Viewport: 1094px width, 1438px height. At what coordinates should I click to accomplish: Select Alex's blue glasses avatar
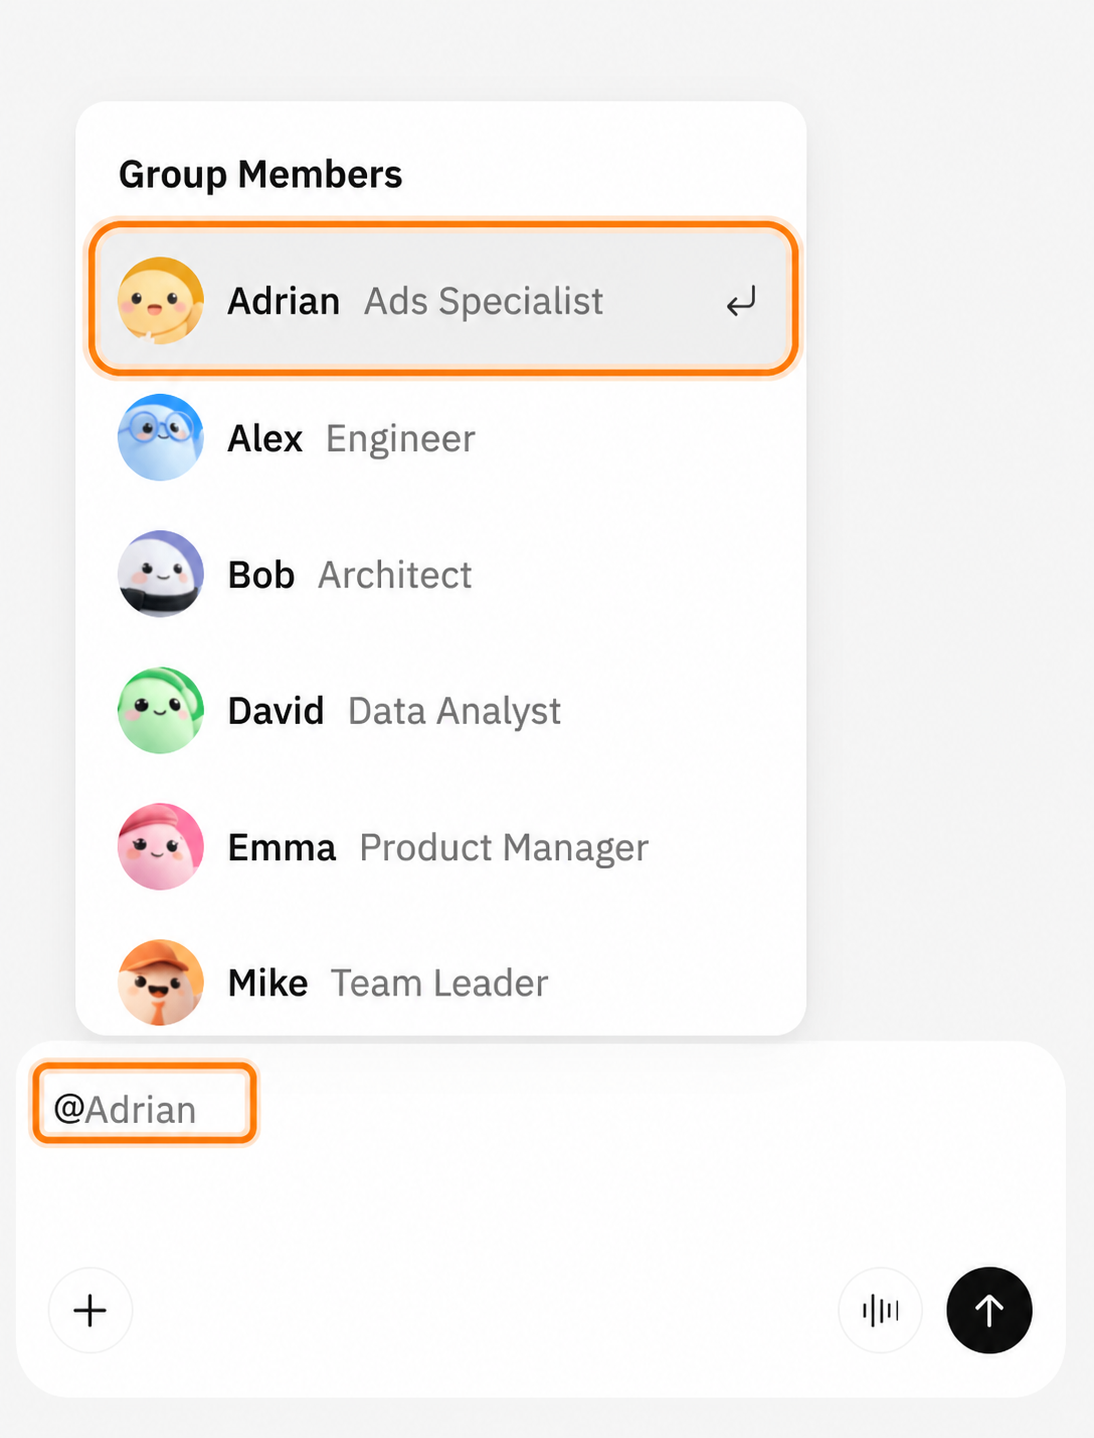161,438
